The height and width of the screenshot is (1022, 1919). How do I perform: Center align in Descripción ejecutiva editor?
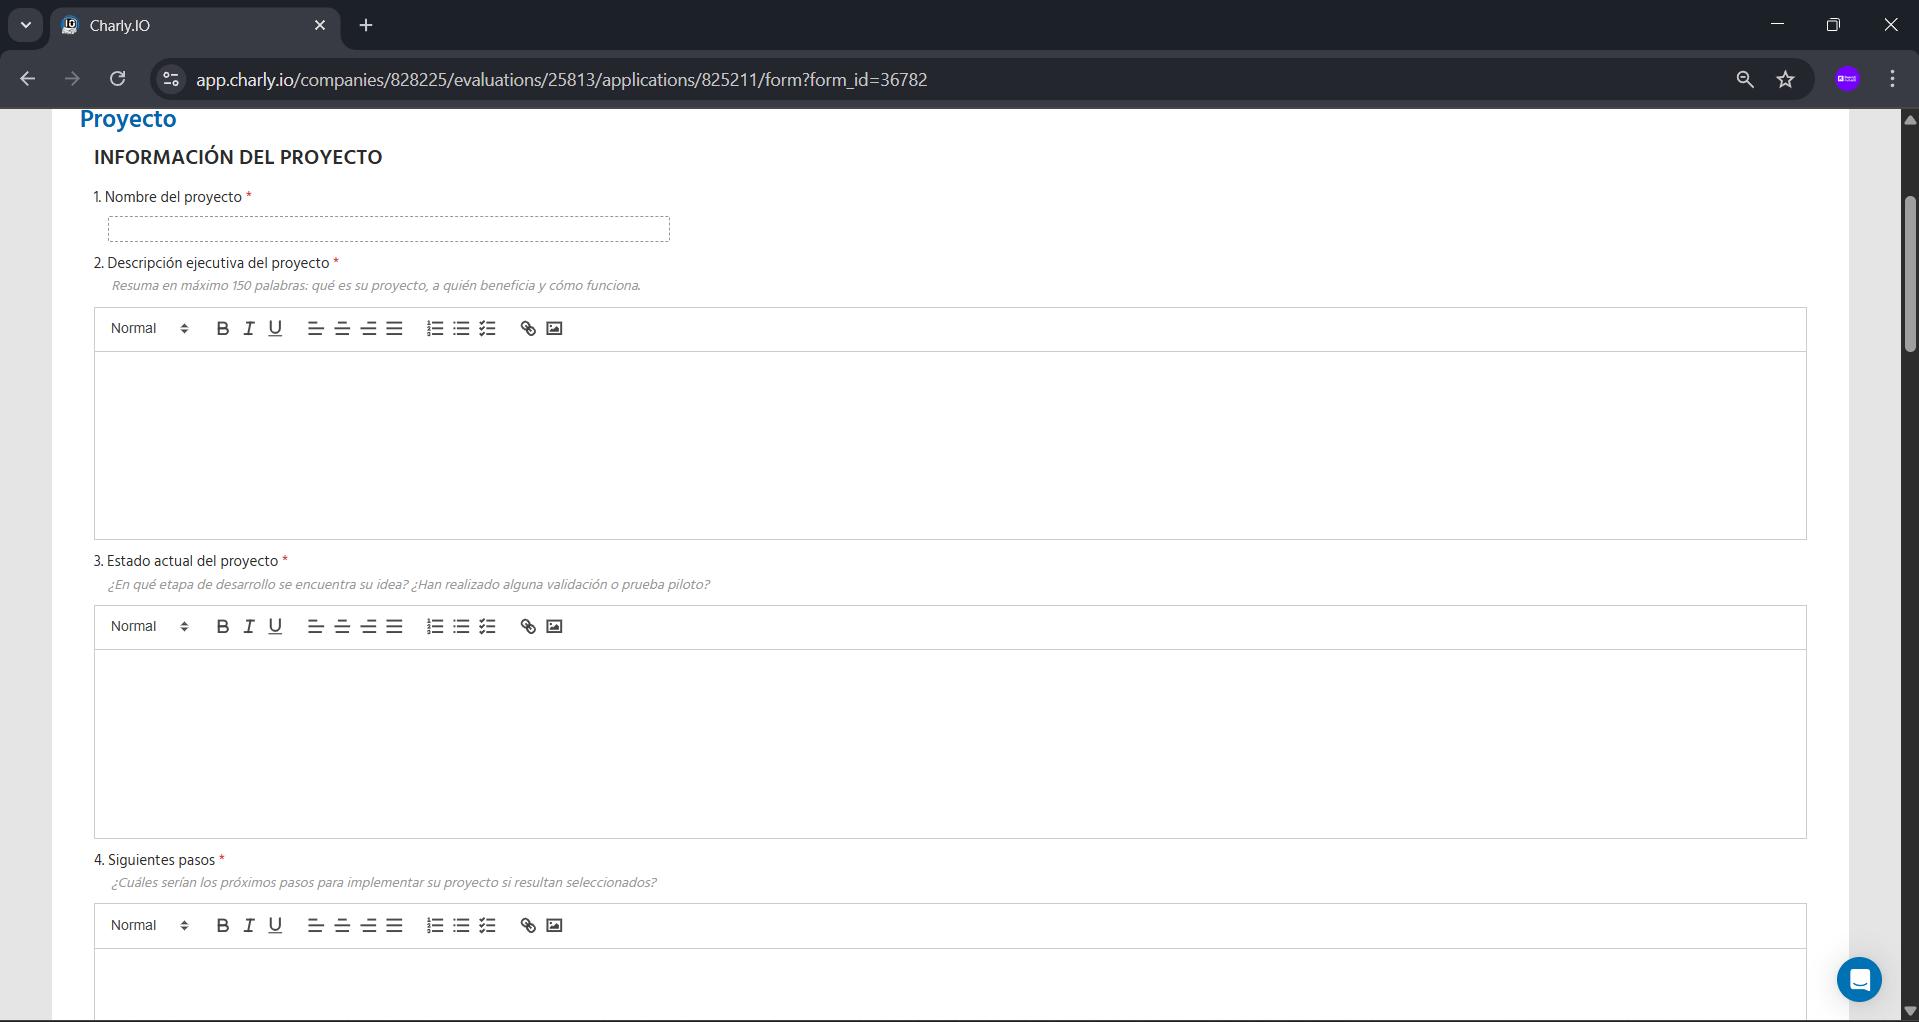342,328
